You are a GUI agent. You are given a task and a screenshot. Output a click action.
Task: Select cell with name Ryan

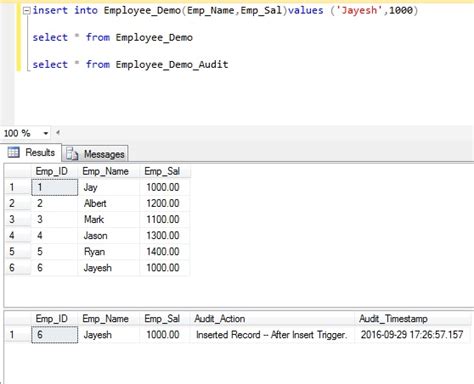[x=109, y=251]
